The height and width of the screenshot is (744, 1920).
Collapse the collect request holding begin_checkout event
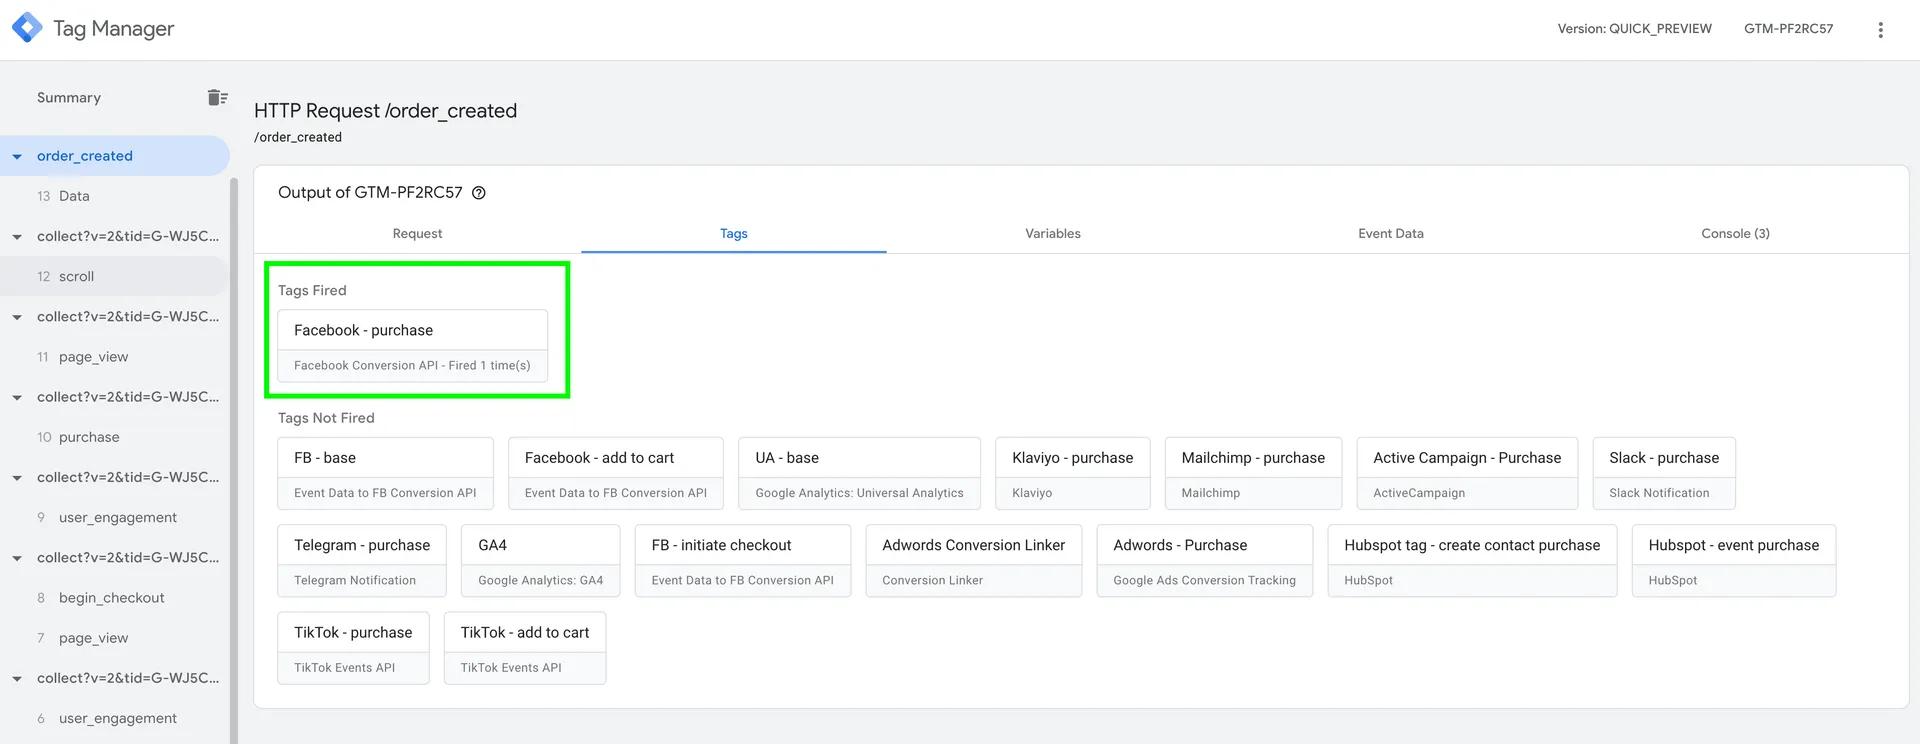pos(17,558)
